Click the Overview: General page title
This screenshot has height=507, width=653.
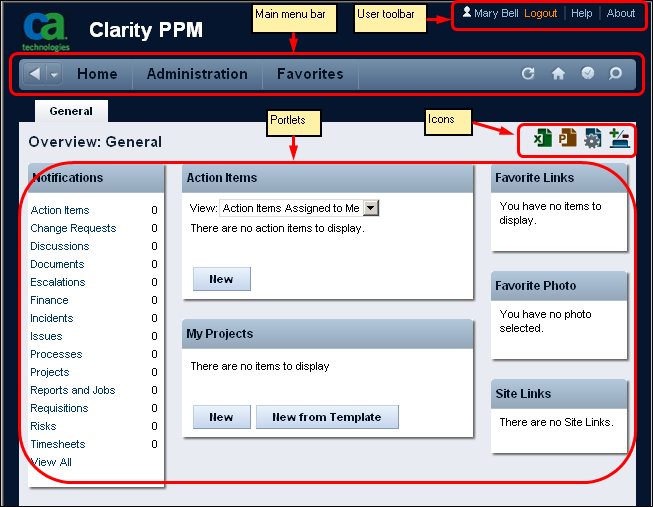(x=95, y=142)
